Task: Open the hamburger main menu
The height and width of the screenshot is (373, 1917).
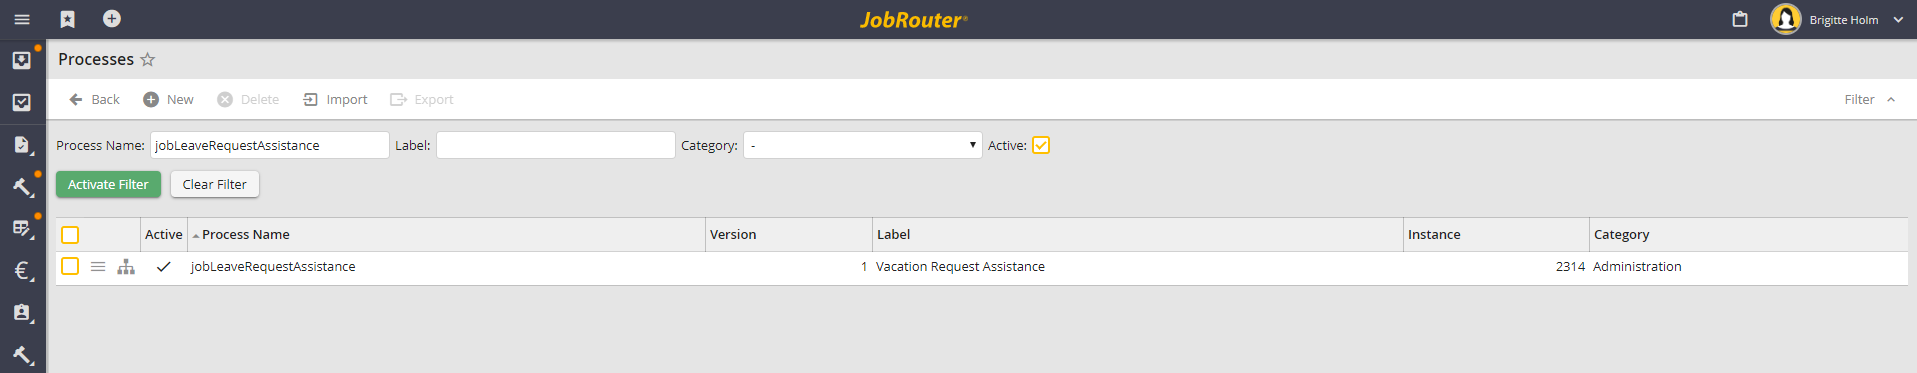Action: (x=22, y=19)
